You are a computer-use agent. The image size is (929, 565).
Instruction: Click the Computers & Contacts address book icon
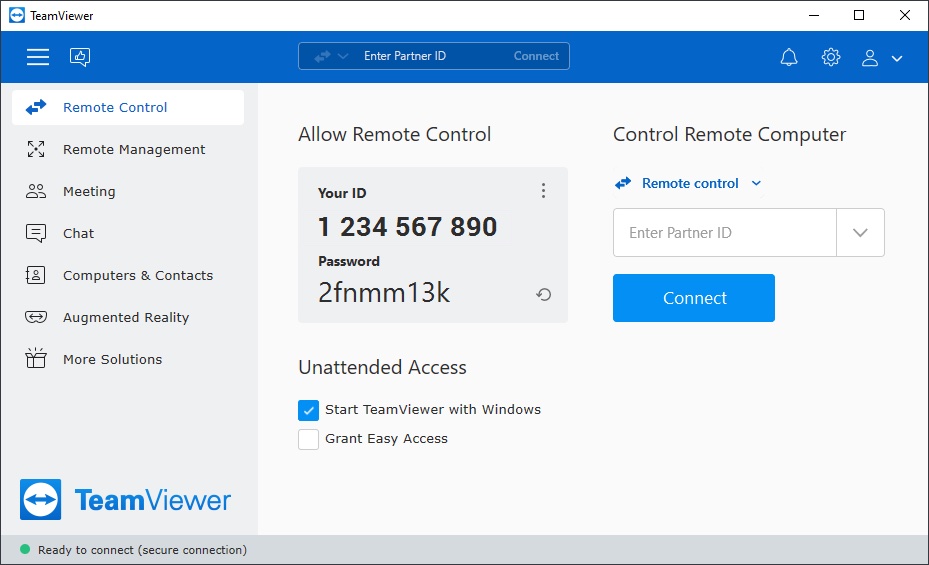pyautogui.click(x=36, y=275)
